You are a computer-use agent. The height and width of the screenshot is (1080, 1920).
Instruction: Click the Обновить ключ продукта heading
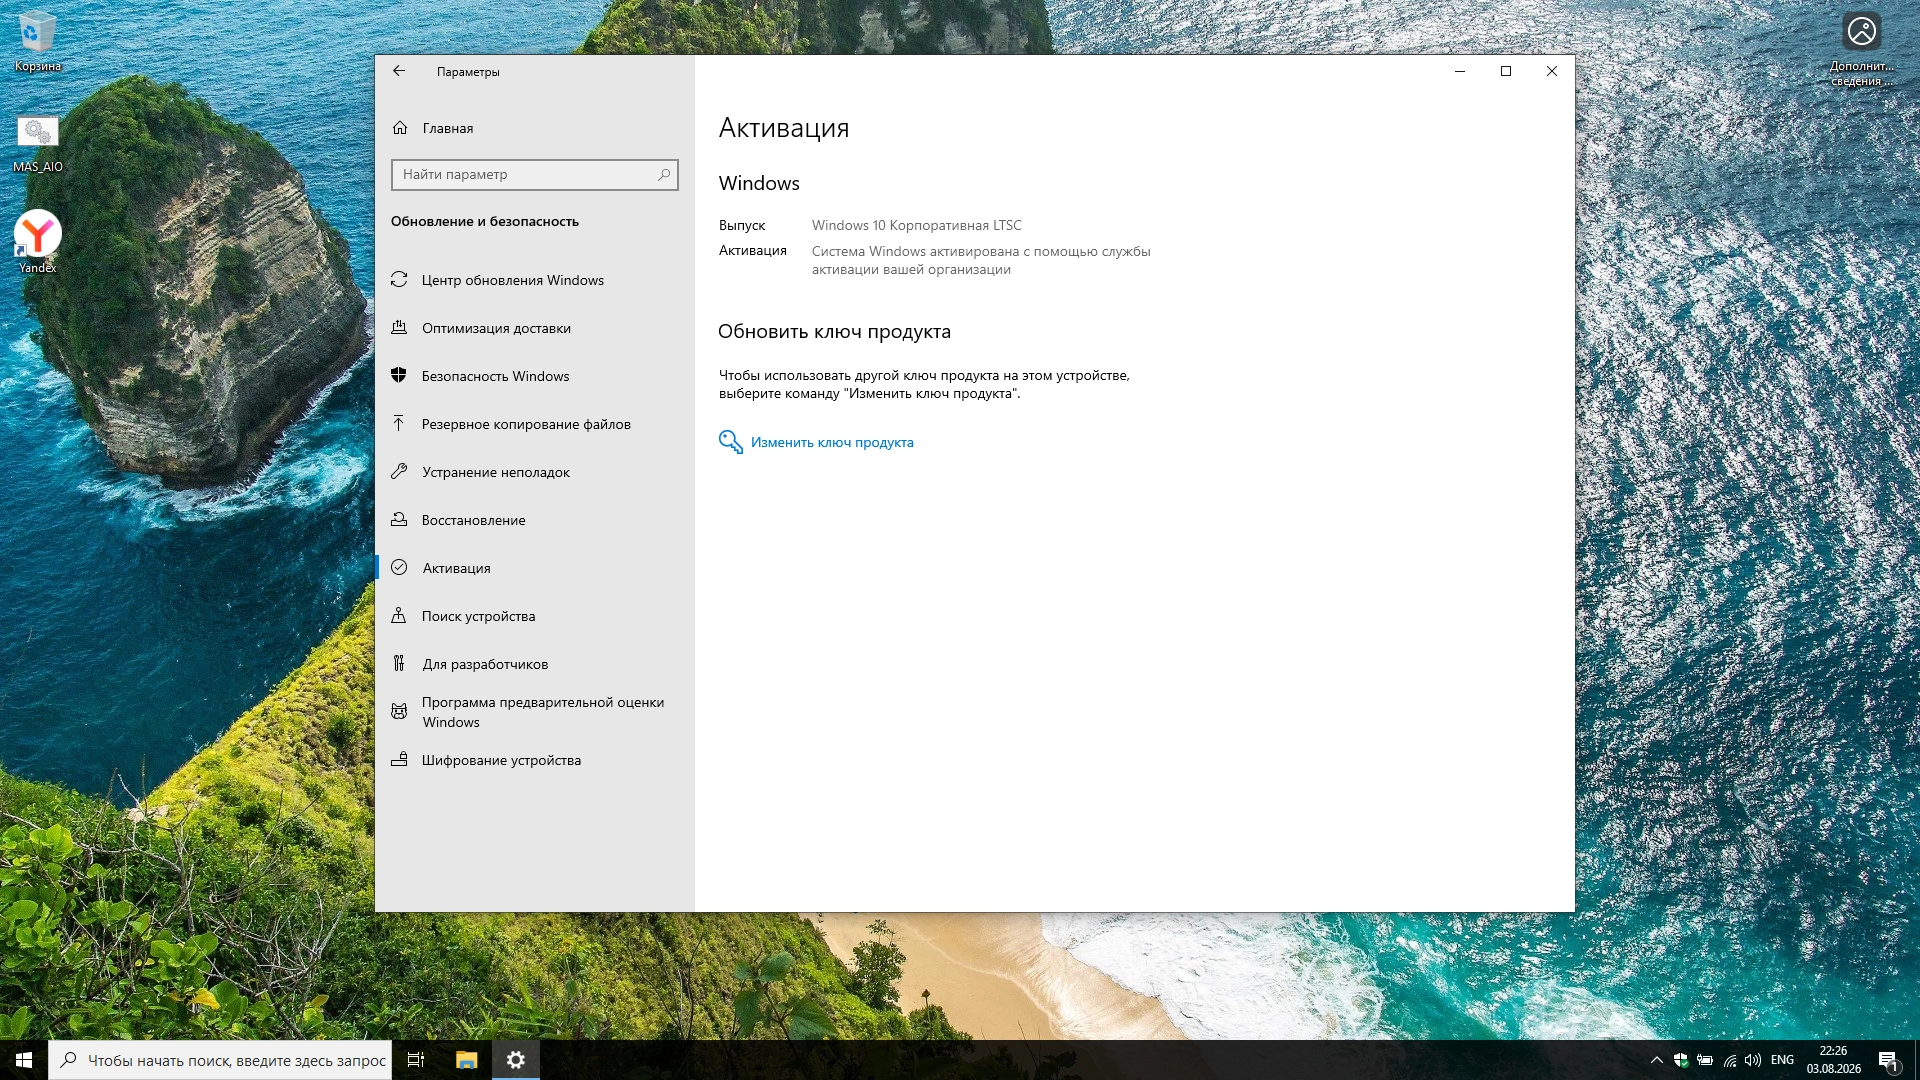click(x=834, y=332)
